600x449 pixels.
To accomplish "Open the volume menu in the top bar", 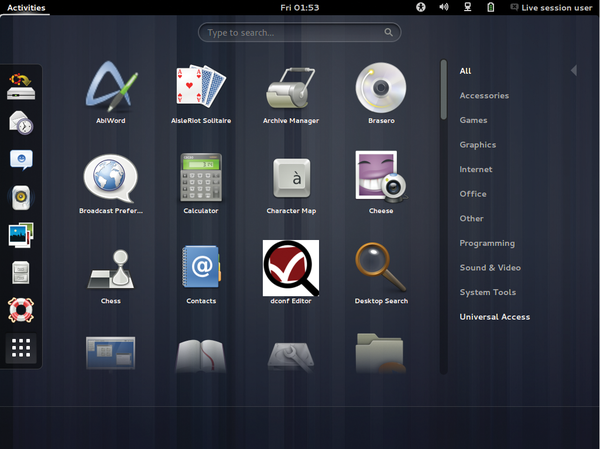I will [443, 7].
